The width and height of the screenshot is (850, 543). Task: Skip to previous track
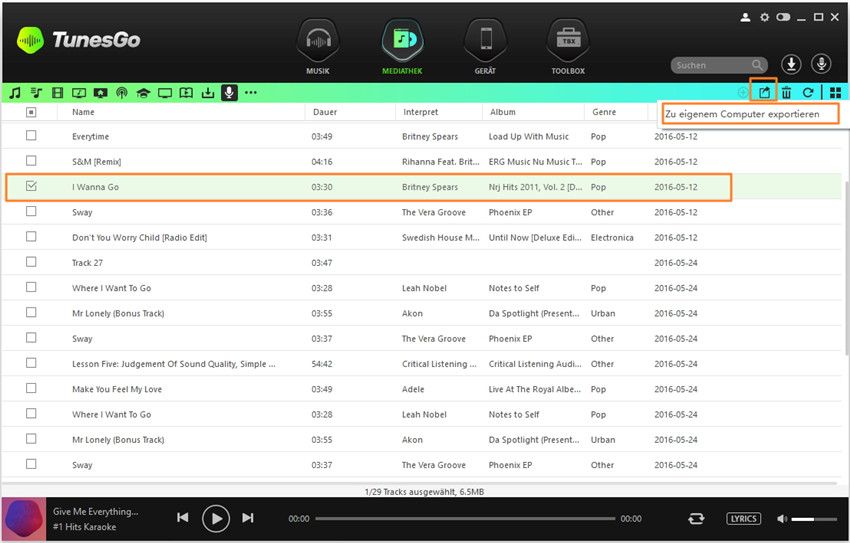(x=183, y=518)
